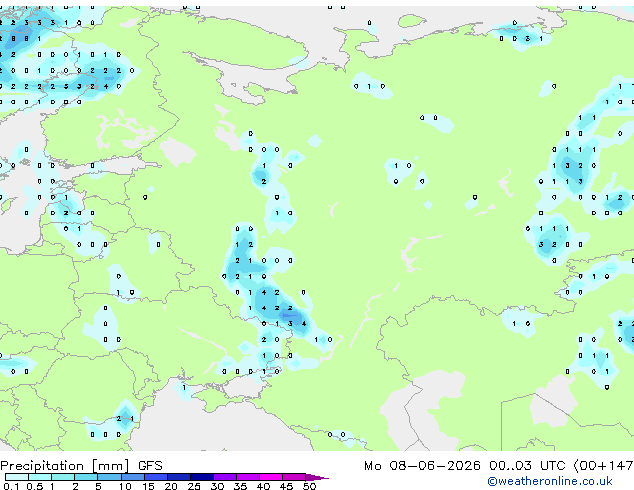Click the 5–10 mm legend swatch
Viewport: 634px width, 490px height.
tap(109, 477)
